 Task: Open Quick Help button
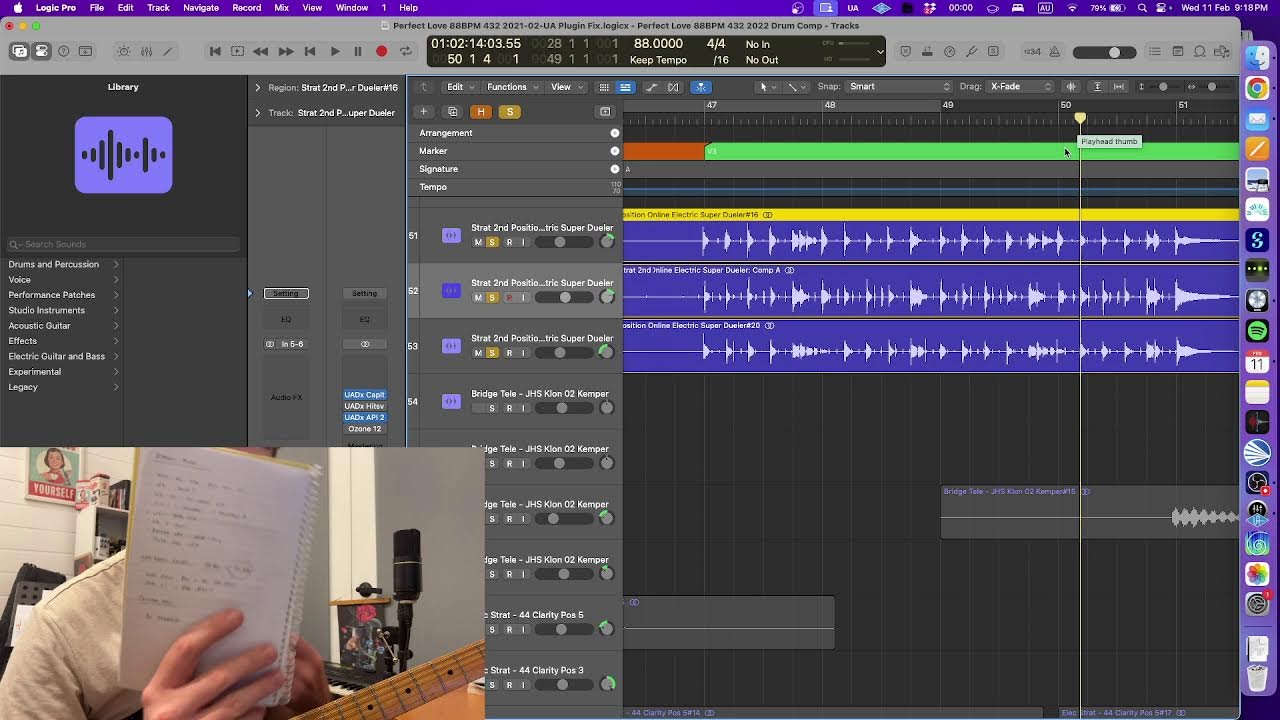pyautogui.click(x=64, y=51)
